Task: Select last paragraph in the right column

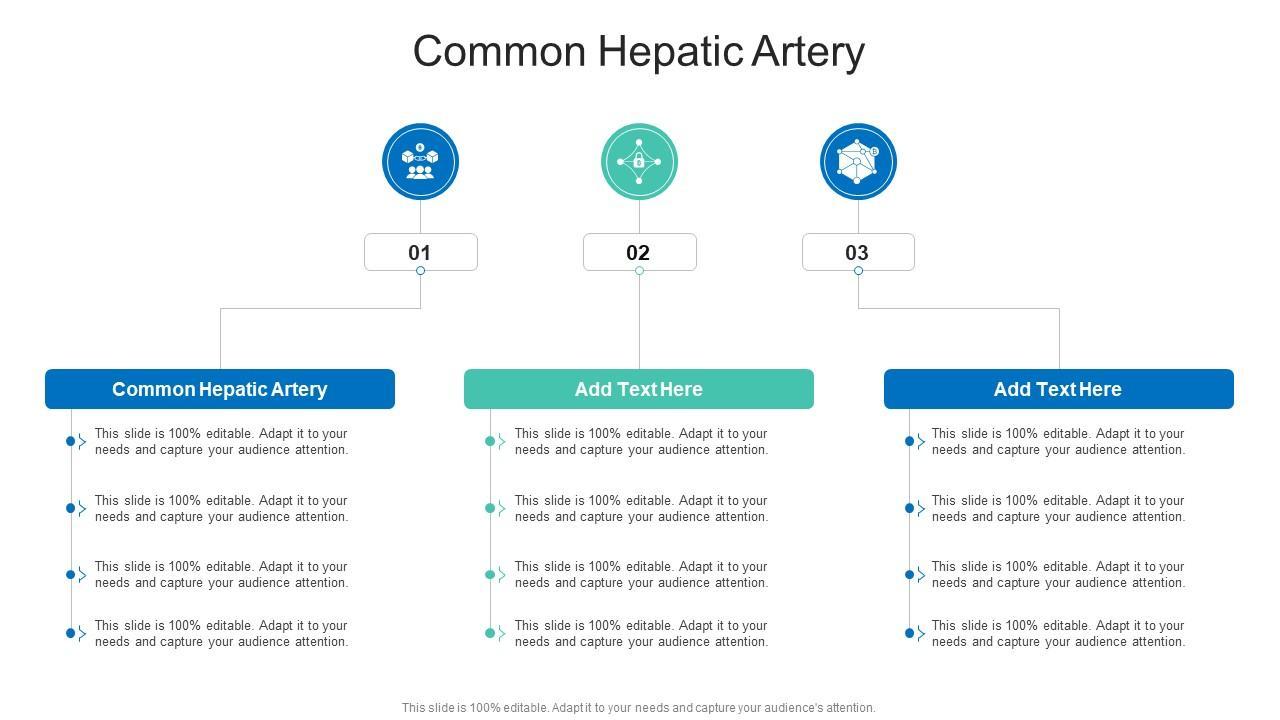Action: tap(1058, 634)
